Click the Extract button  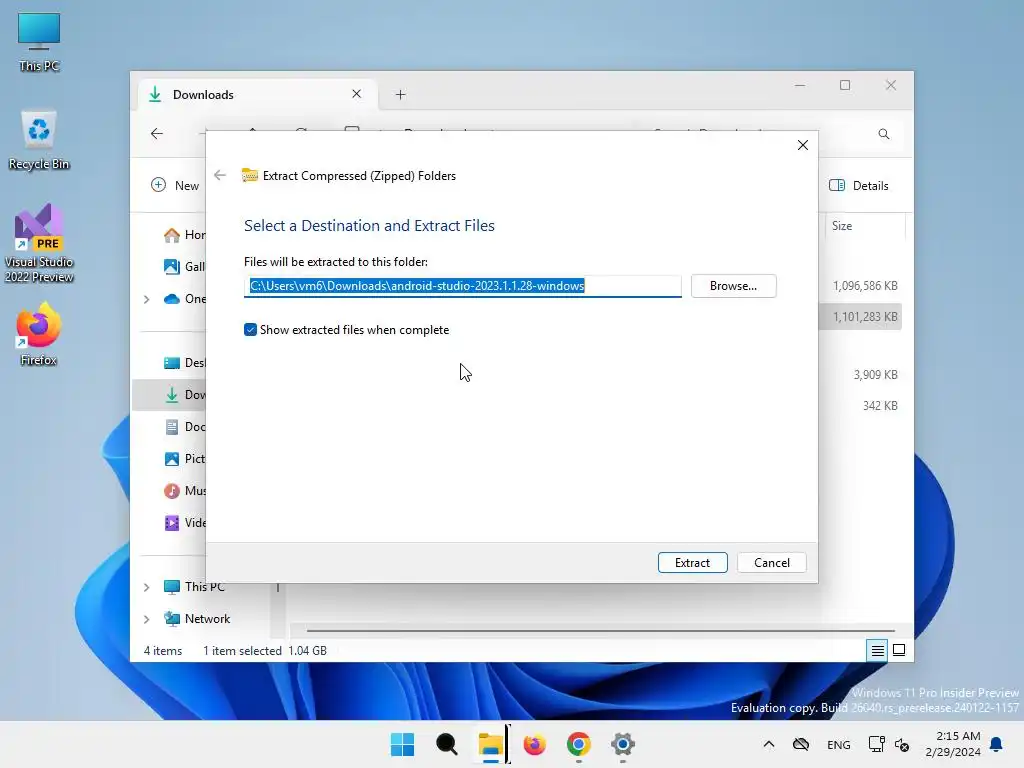tap(692, 562)
